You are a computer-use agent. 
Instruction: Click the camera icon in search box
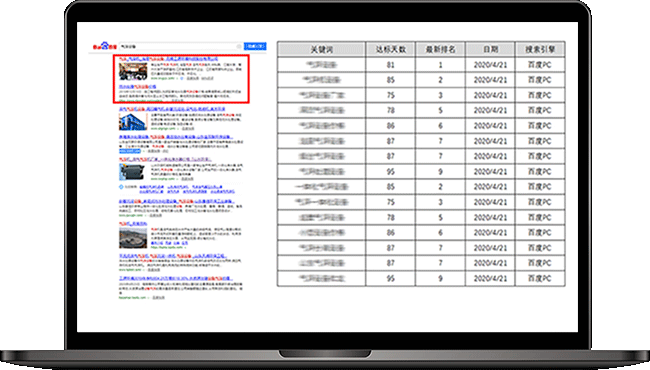pos(239,46)
